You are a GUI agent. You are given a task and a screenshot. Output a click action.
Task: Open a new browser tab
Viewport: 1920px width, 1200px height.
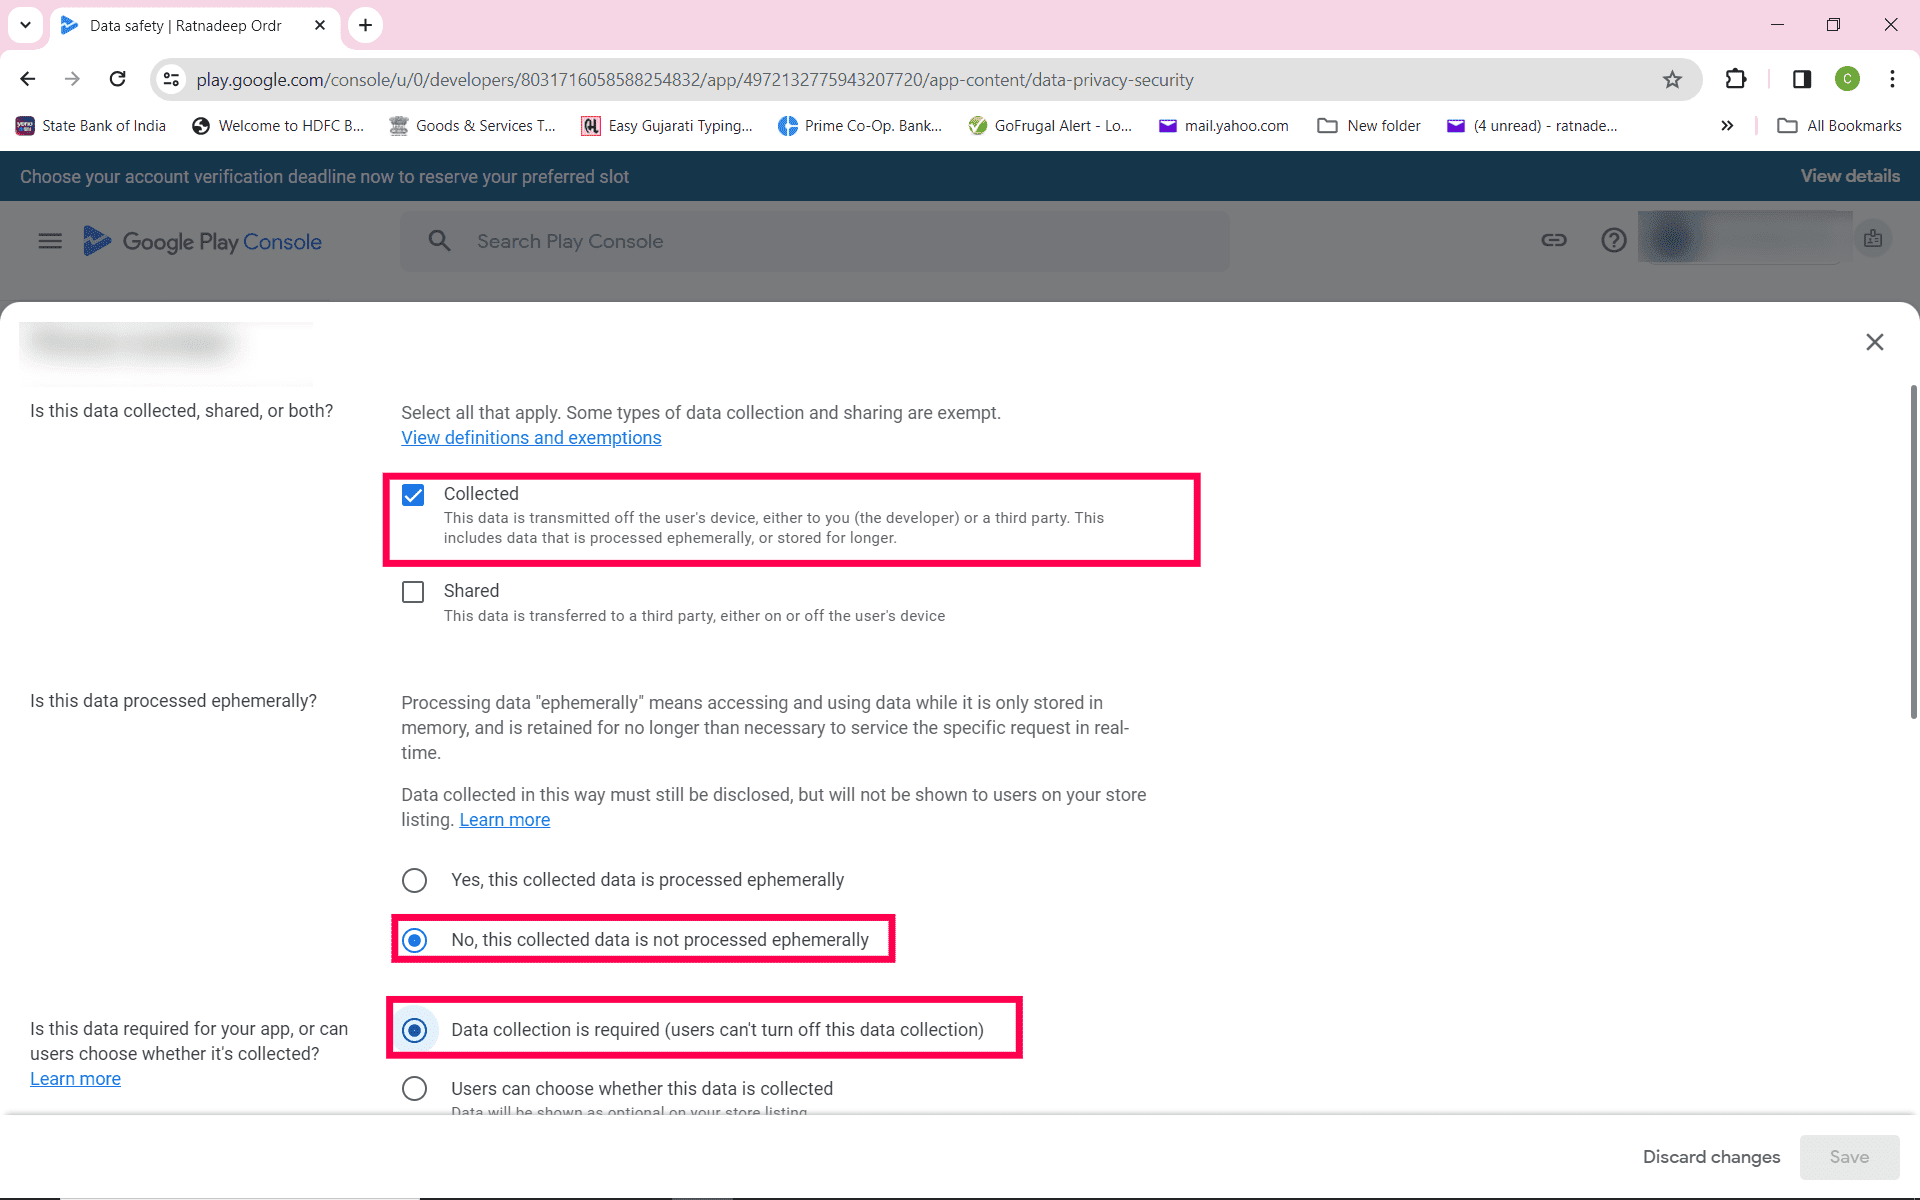point(366,25)
